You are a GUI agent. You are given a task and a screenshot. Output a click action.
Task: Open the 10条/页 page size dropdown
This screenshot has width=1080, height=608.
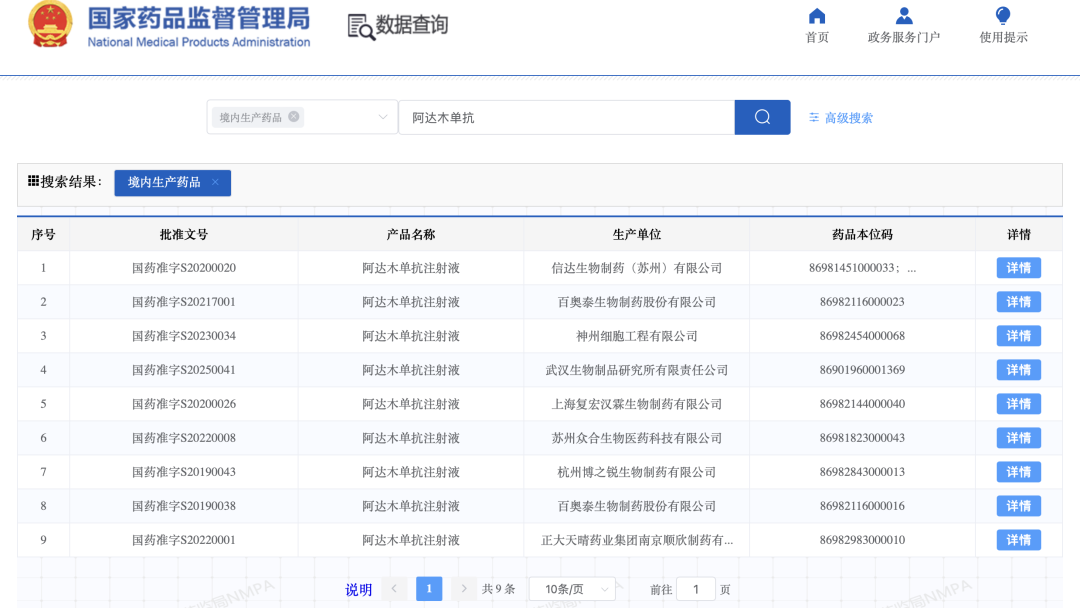point(572,589)
